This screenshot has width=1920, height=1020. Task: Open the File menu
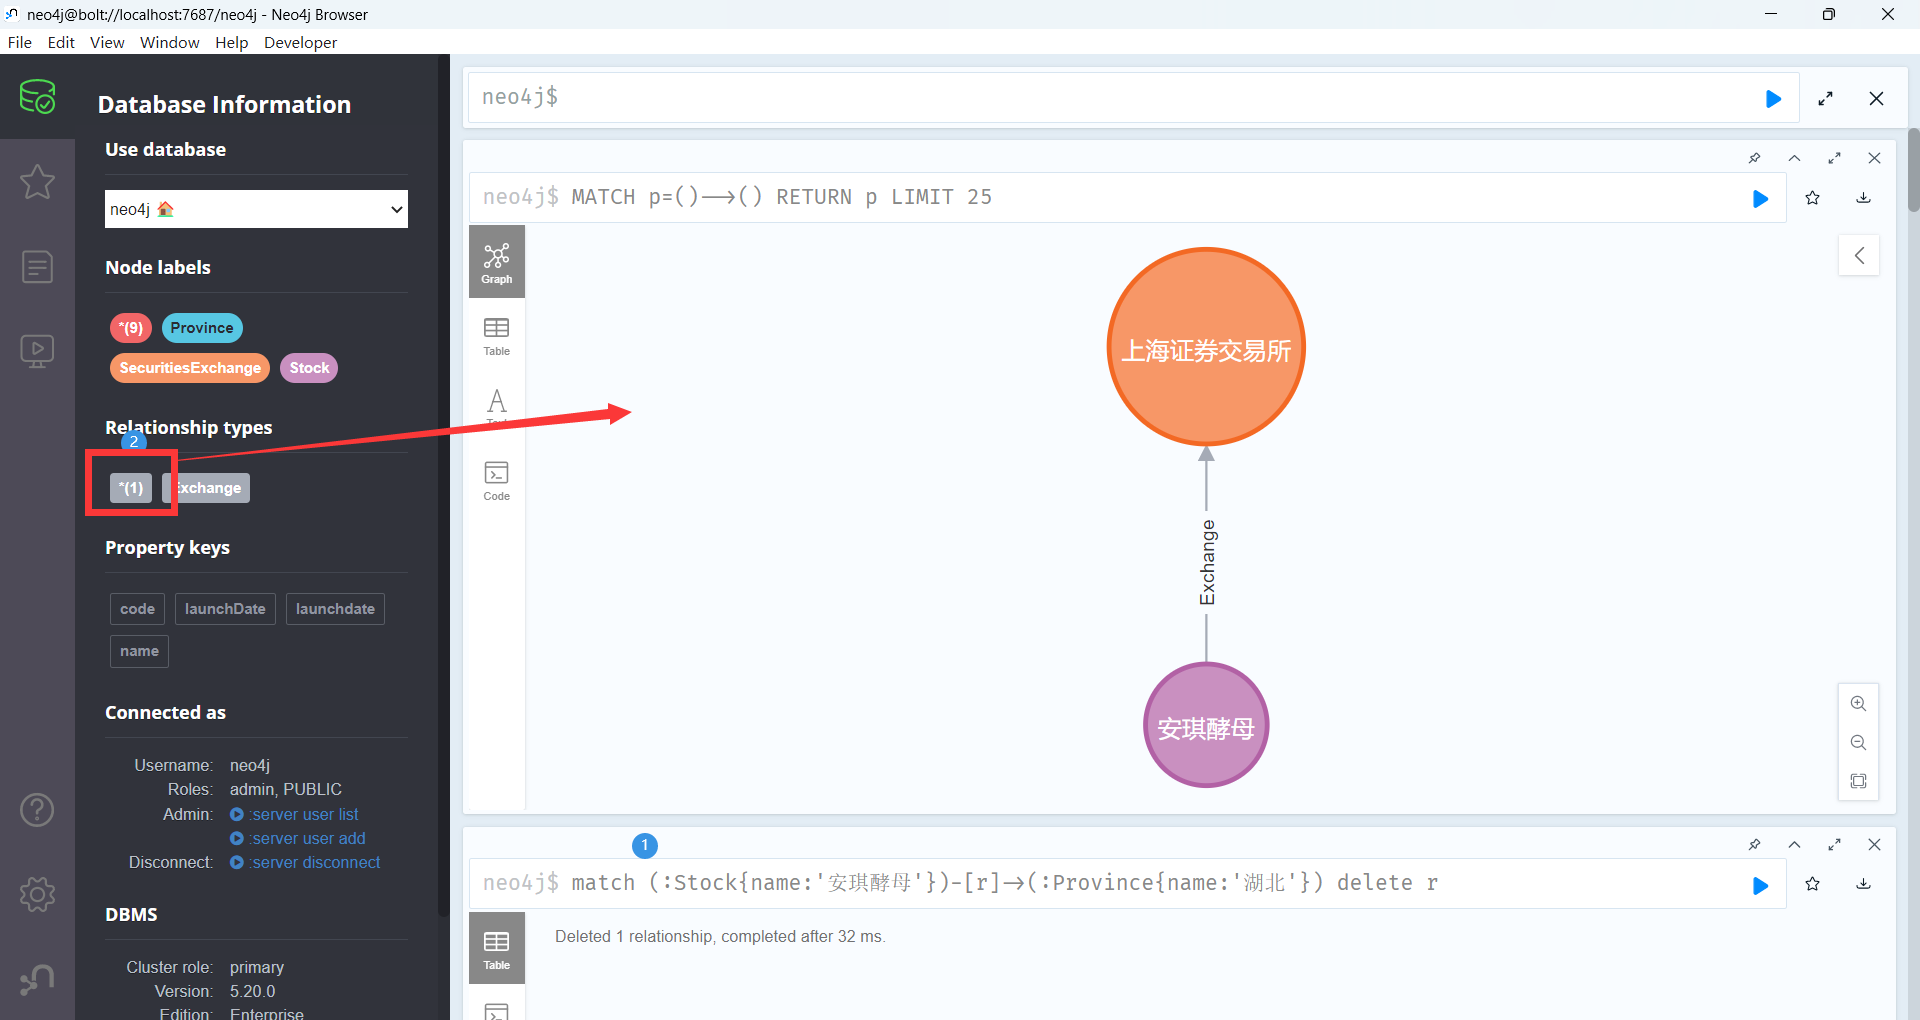pos(19,42)
